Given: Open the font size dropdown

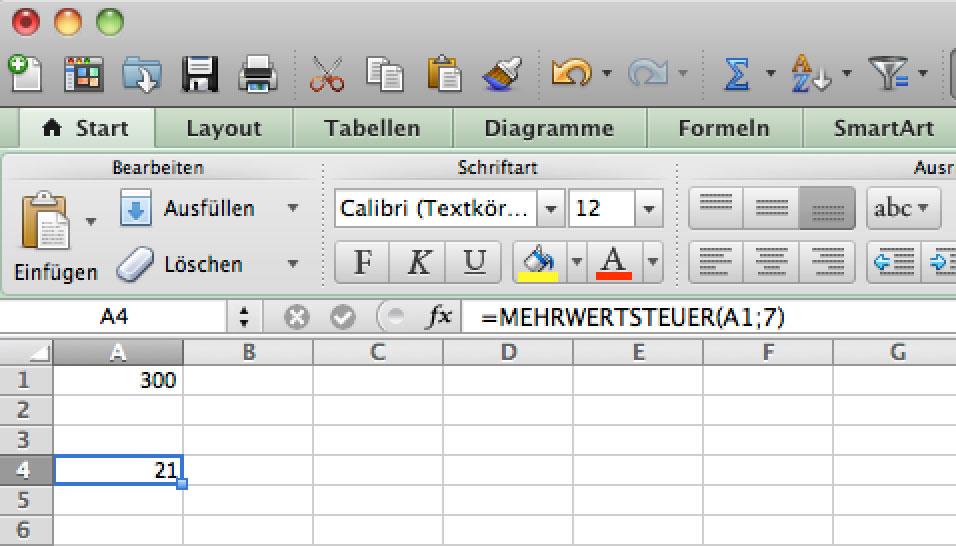Looking at the screenshot, I should point(649,208).
